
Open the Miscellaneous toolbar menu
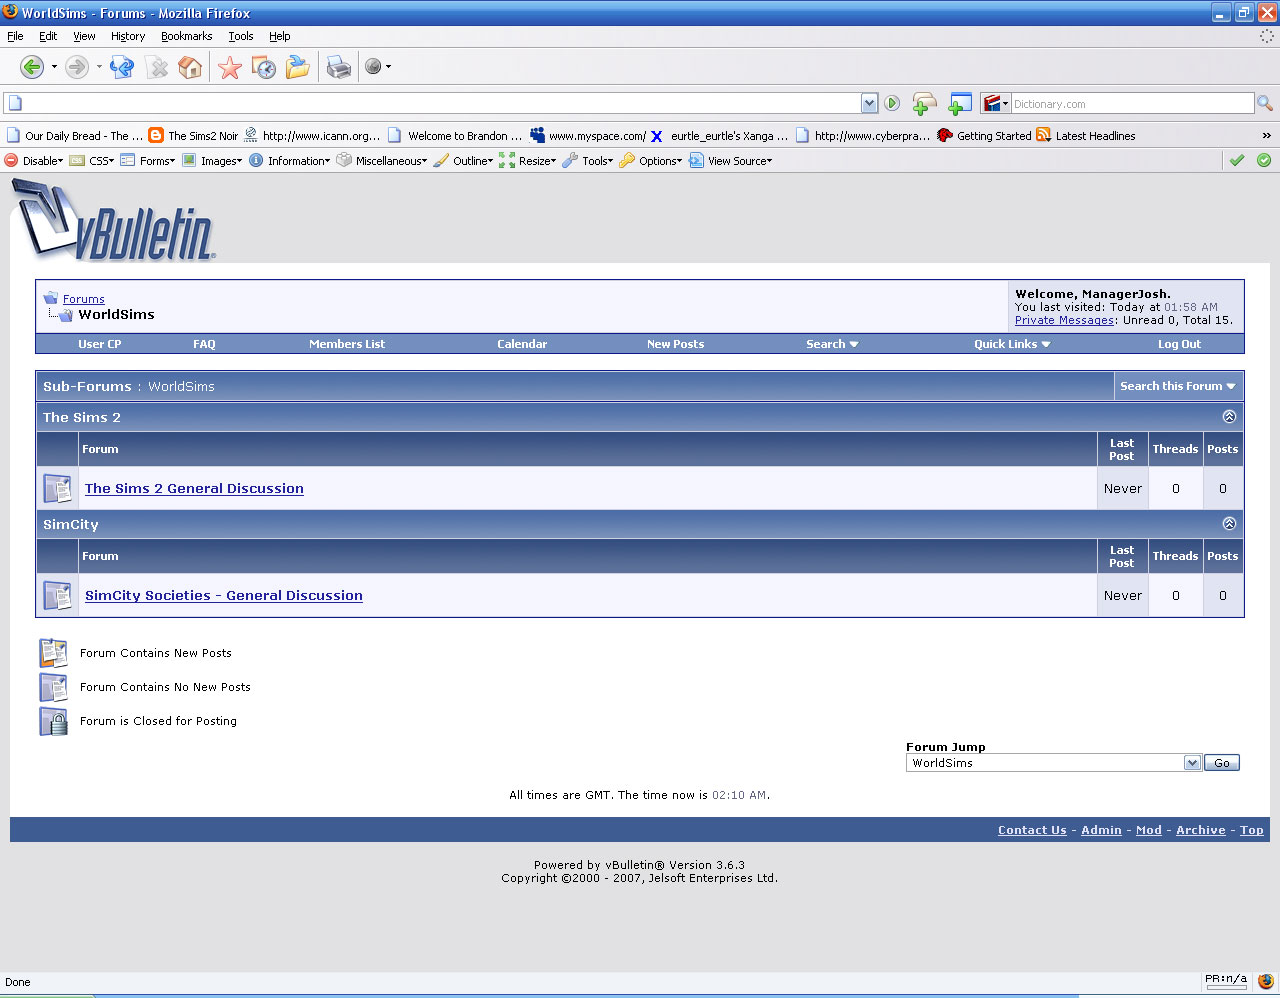point(382,160)
